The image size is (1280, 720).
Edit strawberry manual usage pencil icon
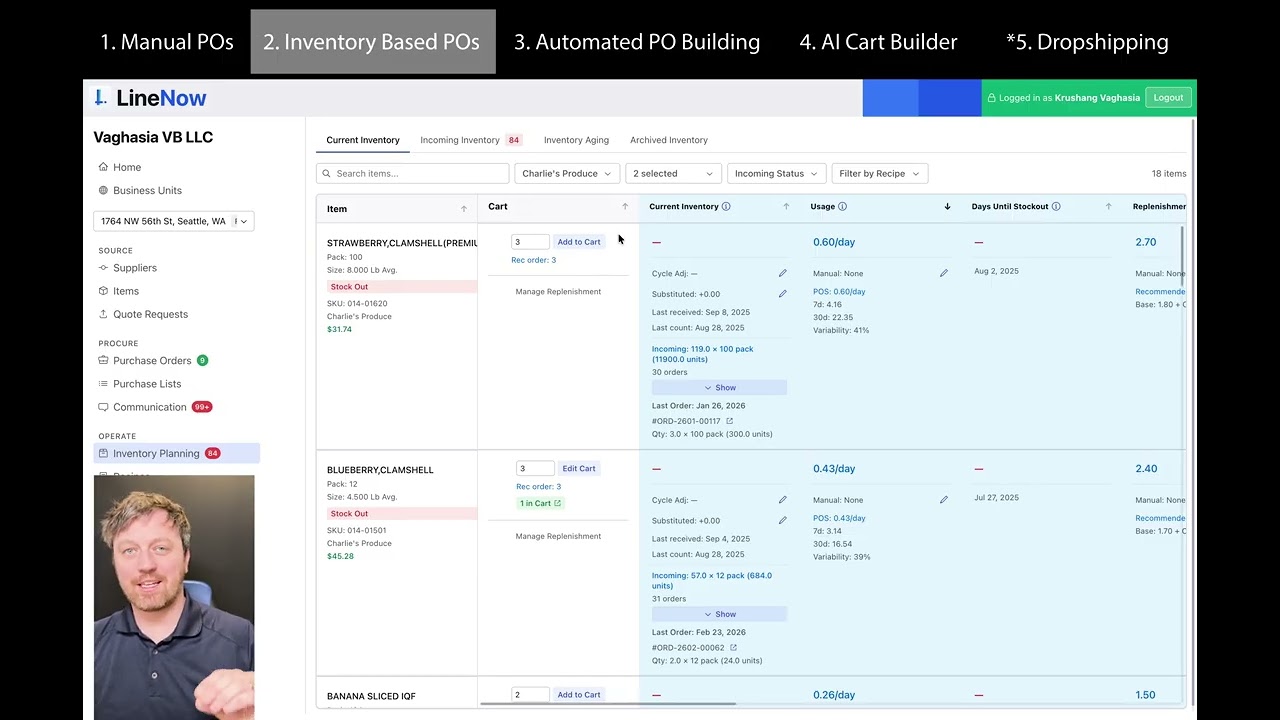pyautogui.click(x=943, y=273)
